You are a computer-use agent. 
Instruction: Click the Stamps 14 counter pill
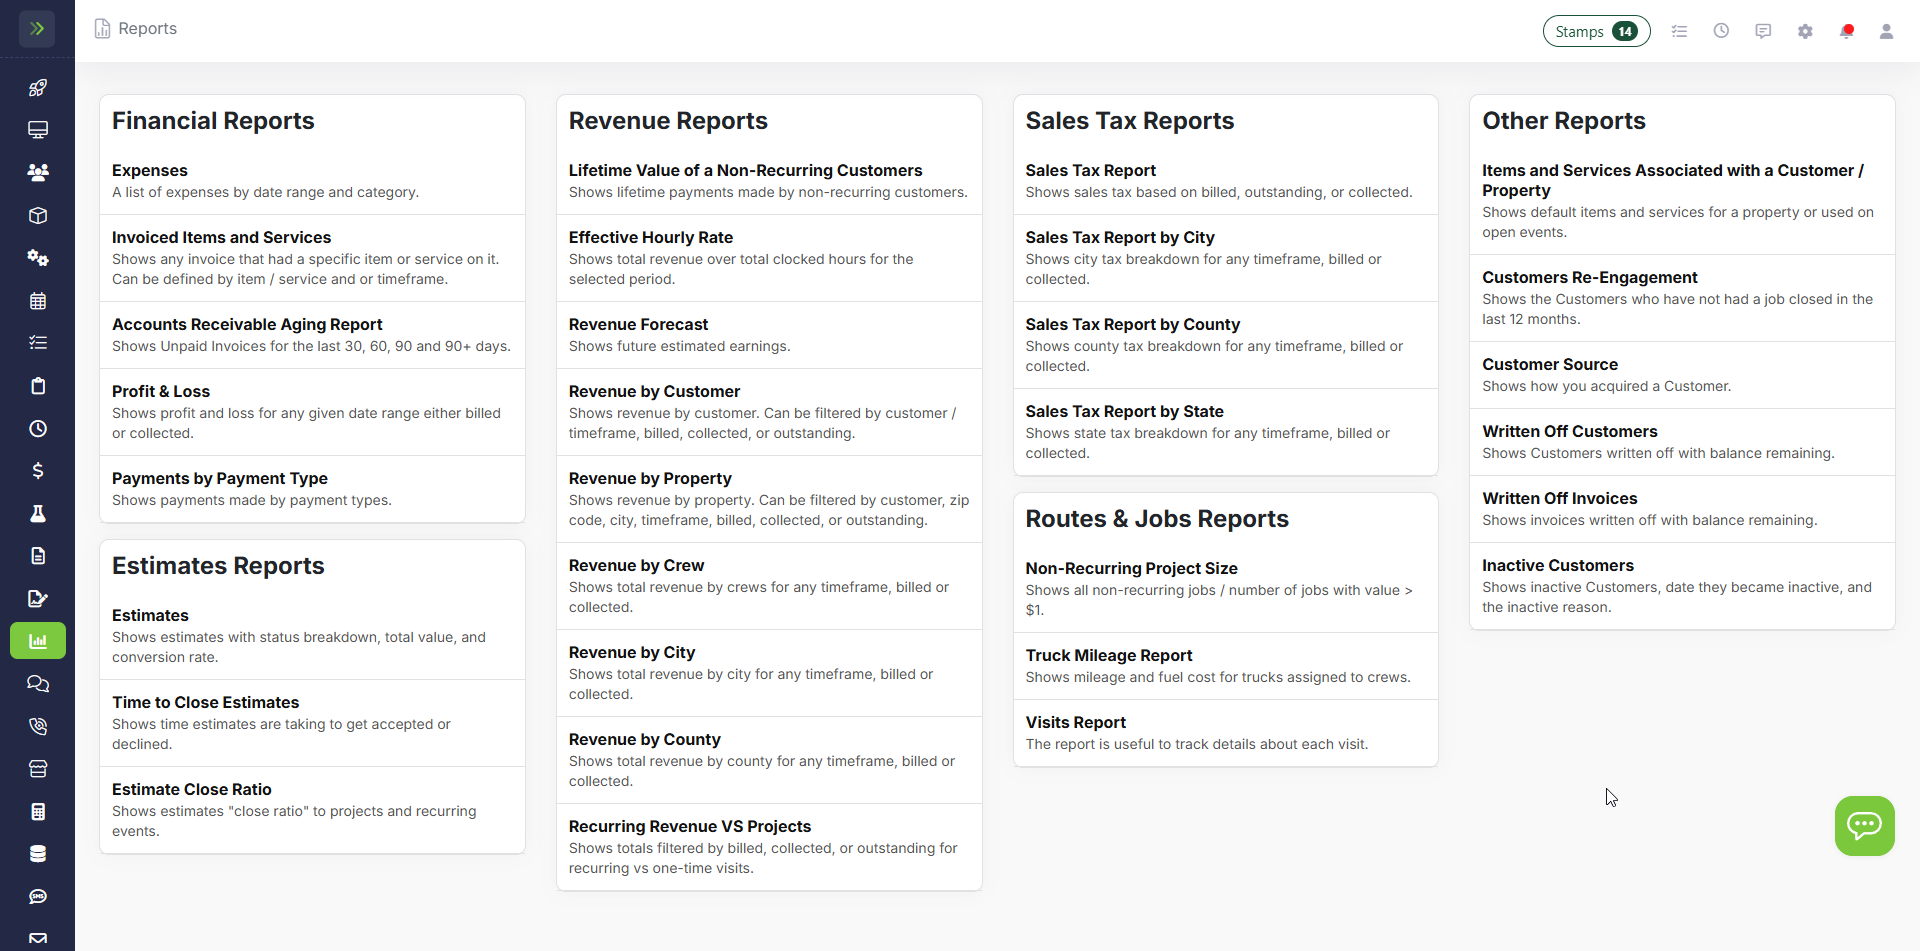1596,31
